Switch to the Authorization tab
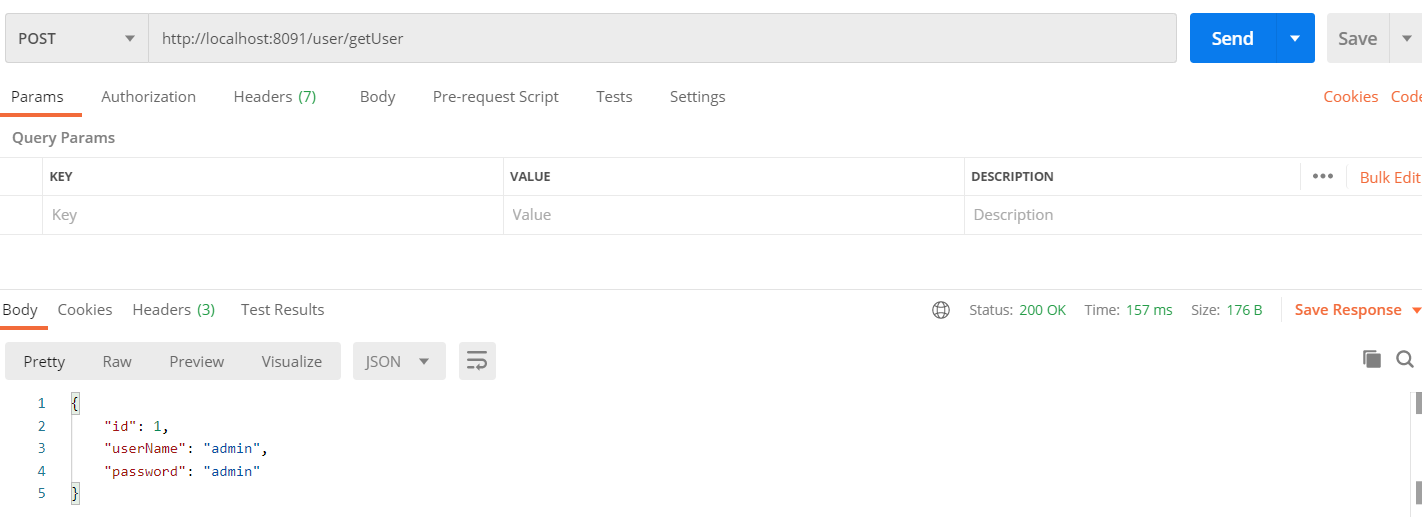The height and width of the screenshot is (517, 1422). [148, 97]
